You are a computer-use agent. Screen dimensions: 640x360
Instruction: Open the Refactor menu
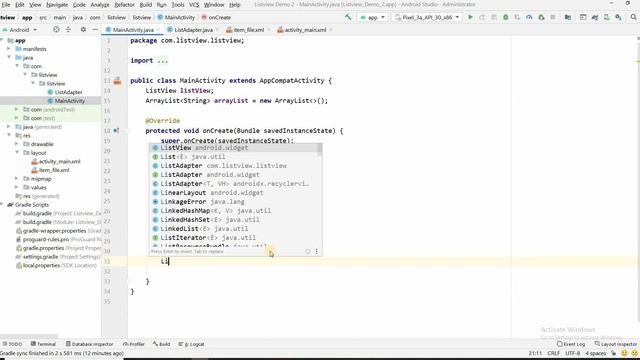pyautogui.click(x=124, y=4)
